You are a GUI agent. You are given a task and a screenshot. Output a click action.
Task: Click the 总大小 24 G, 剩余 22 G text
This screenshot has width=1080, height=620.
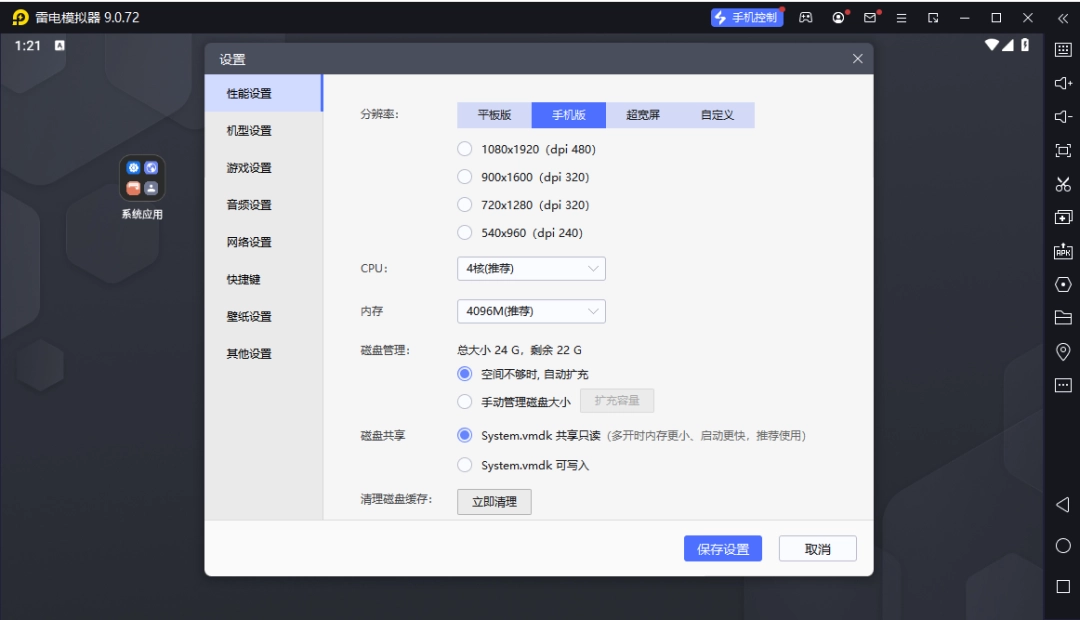519,350
